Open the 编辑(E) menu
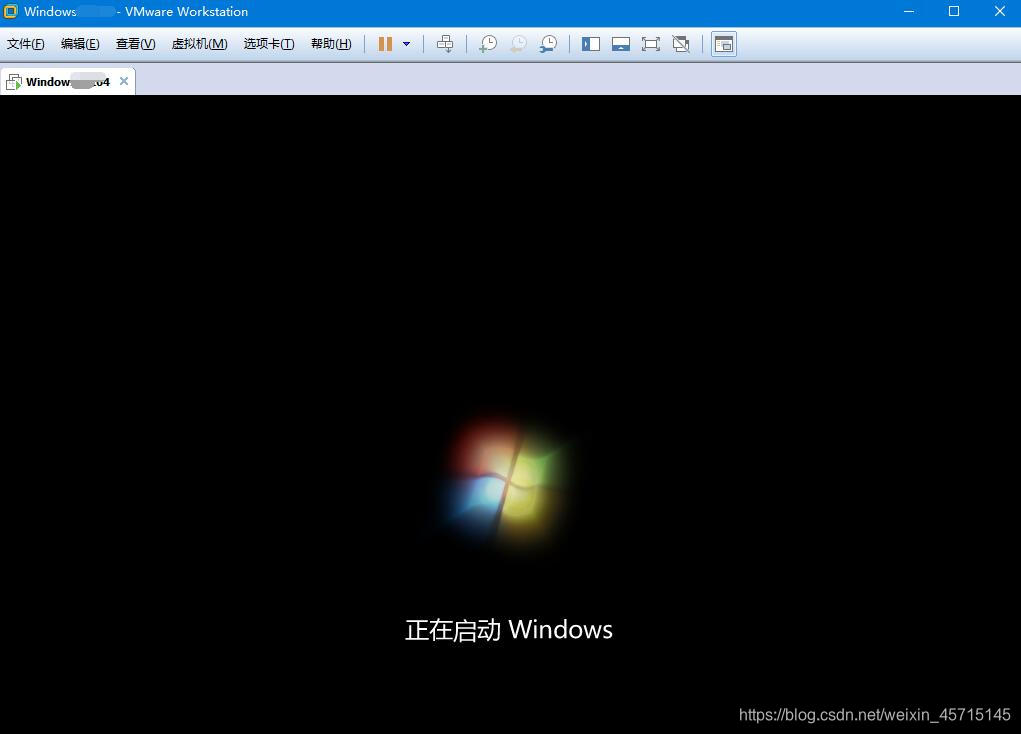Image resolution: width=1021 pixels, height=734 pixels. (80, 44)
